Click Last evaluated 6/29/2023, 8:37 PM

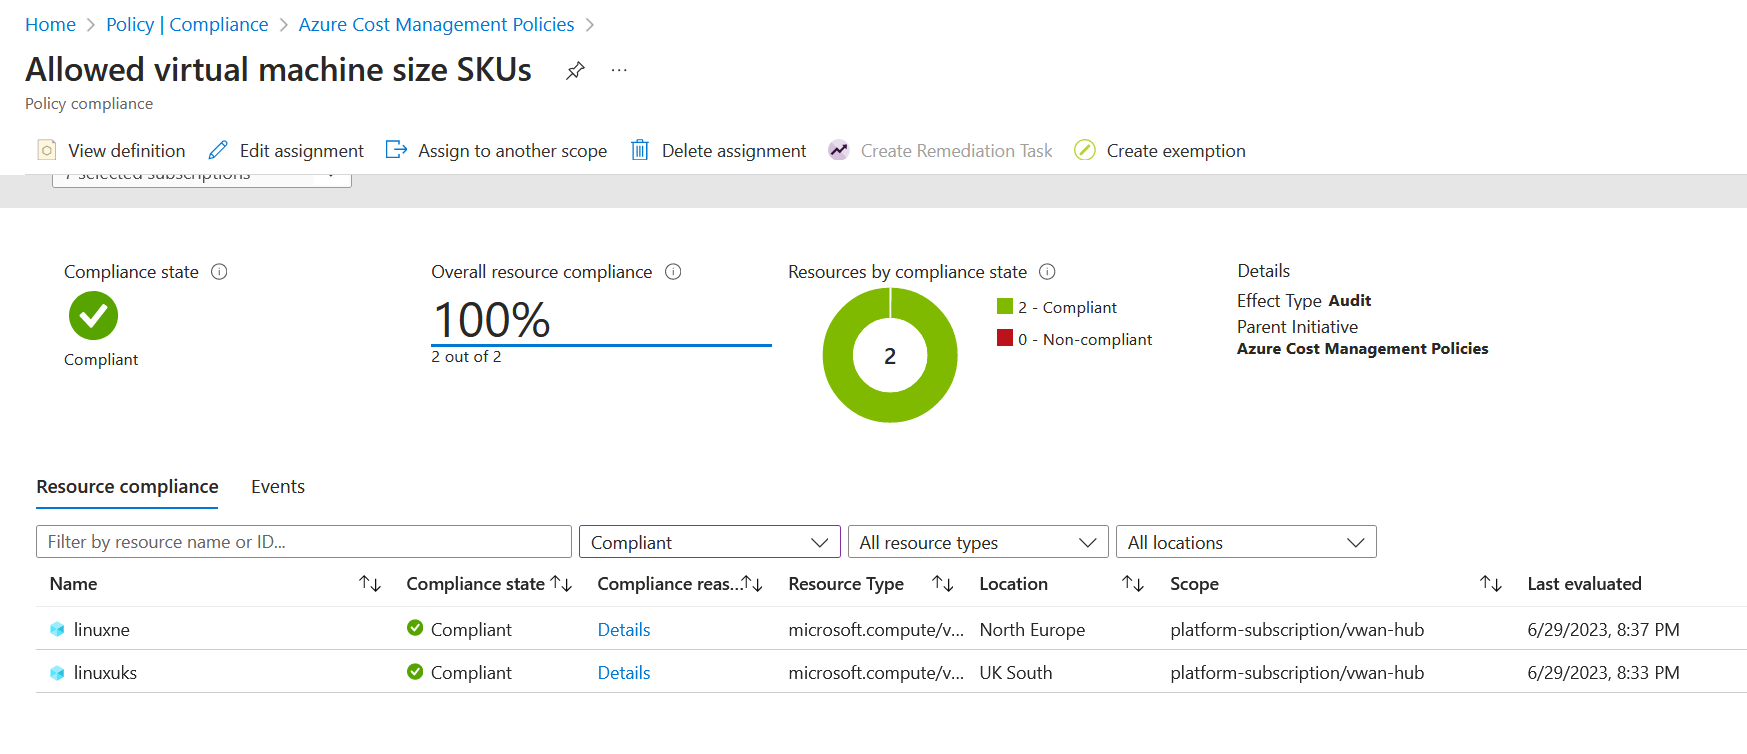pos(1603,630)
